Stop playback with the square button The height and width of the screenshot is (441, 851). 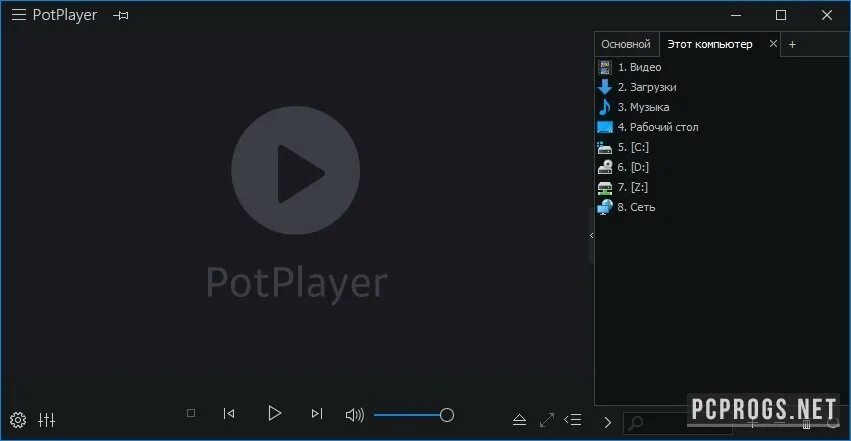point(190,413)
